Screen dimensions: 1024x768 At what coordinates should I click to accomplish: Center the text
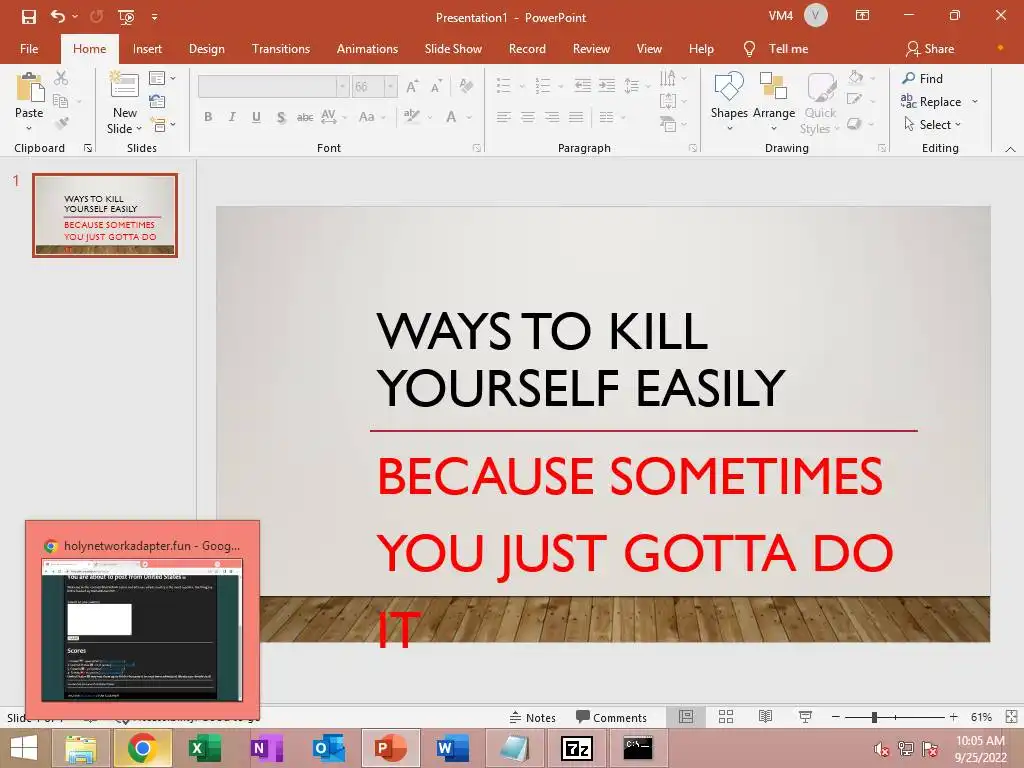[528, 117]
